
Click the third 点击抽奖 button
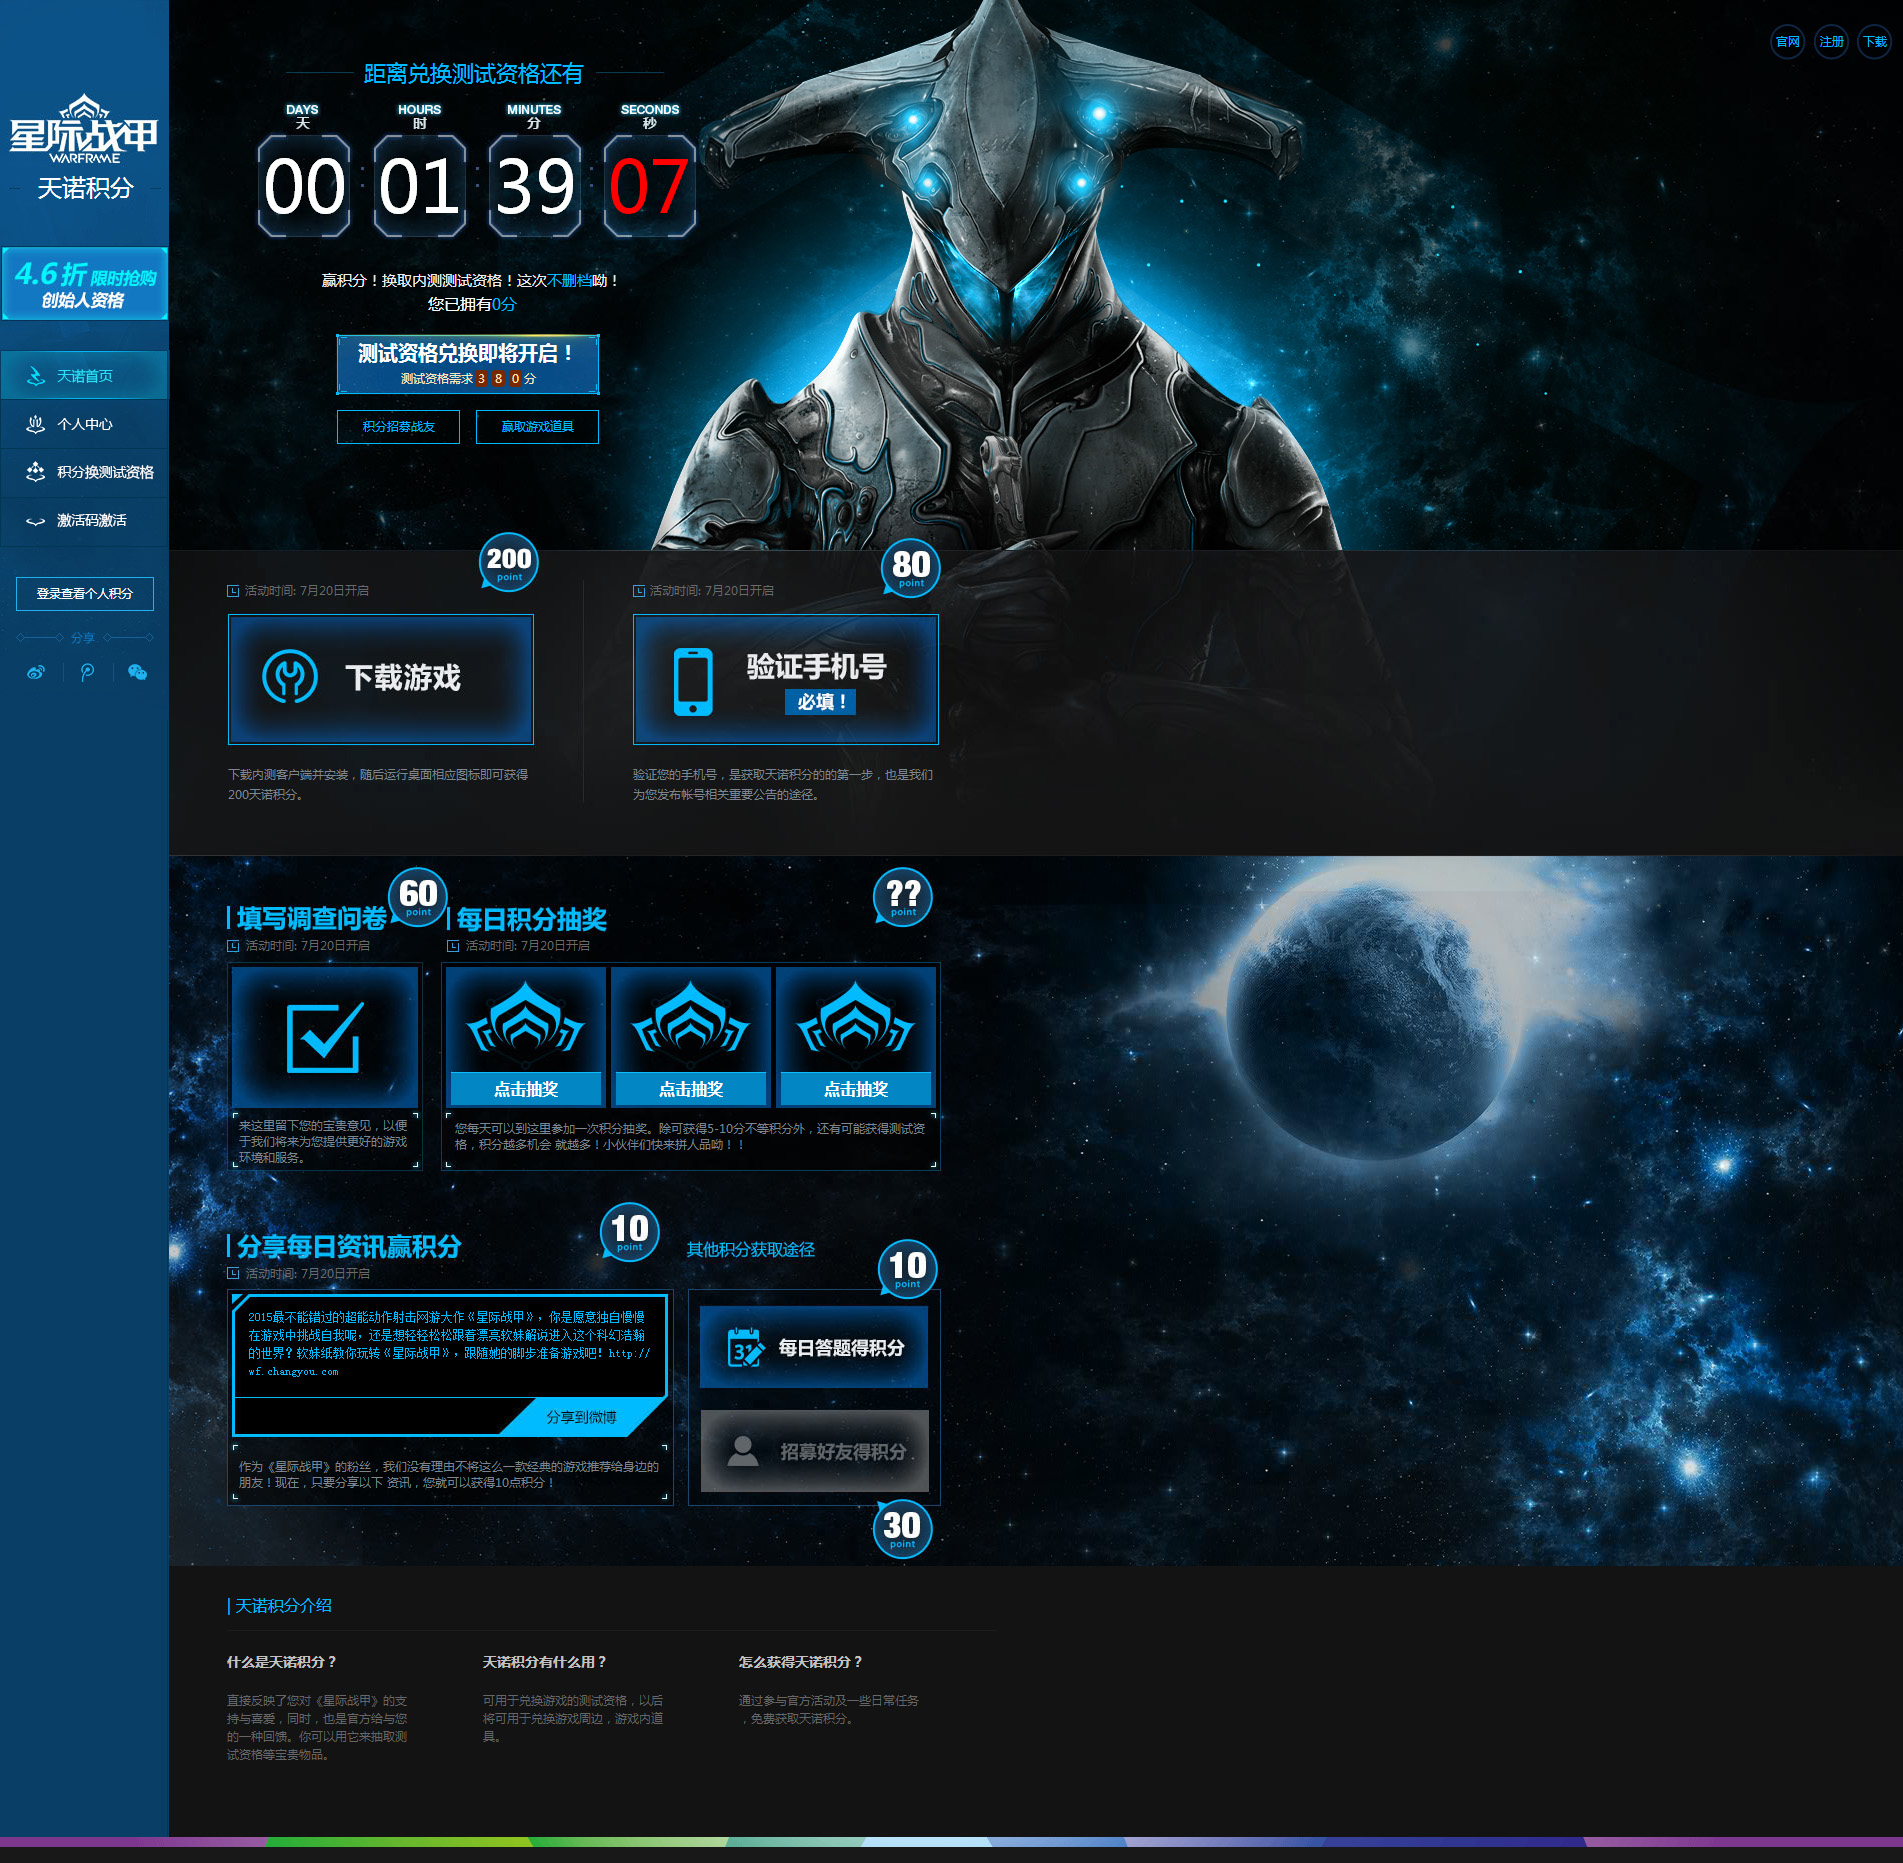point(856,1089)
